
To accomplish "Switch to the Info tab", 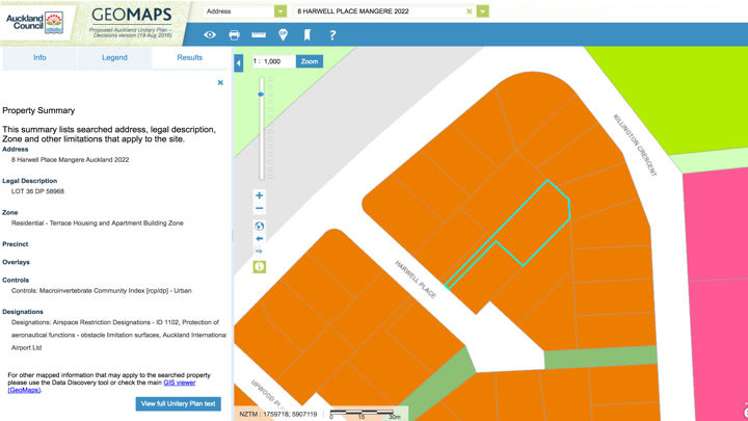I will tap(39, 58).
